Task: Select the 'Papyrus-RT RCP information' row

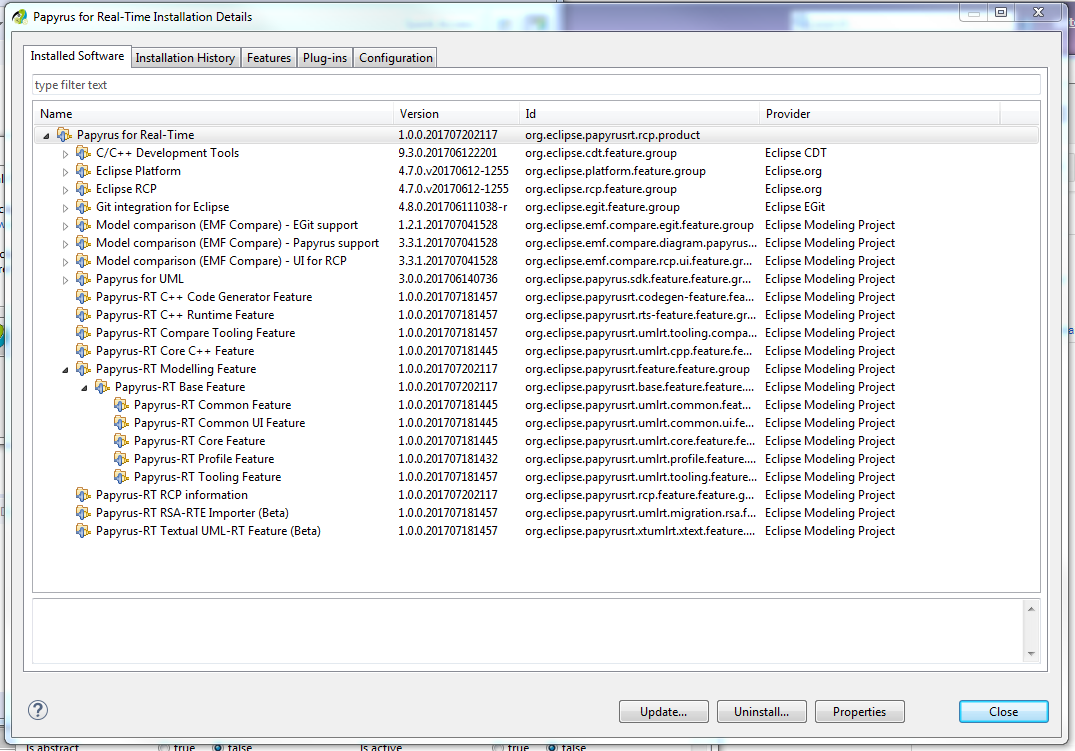Action: pyautogui.click(x=536, y=494)
